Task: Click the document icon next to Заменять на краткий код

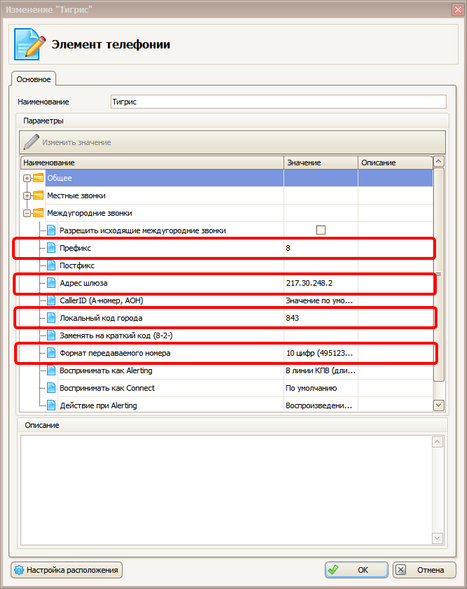Action: [51, 335]
